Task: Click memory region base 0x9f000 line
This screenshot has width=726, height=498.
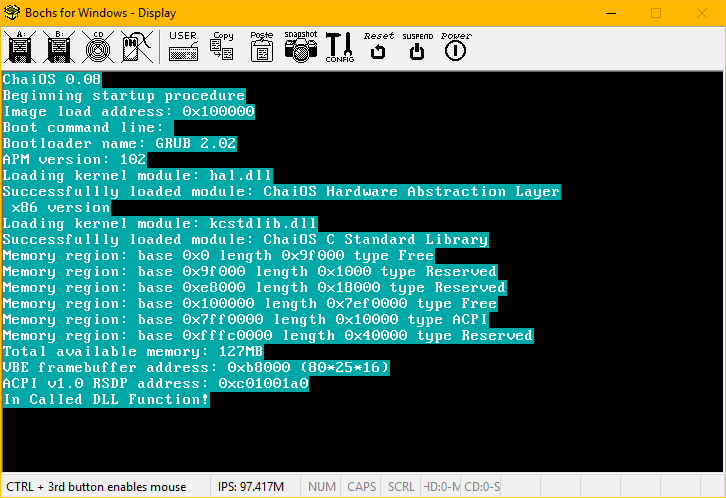Action: (250, 272)
